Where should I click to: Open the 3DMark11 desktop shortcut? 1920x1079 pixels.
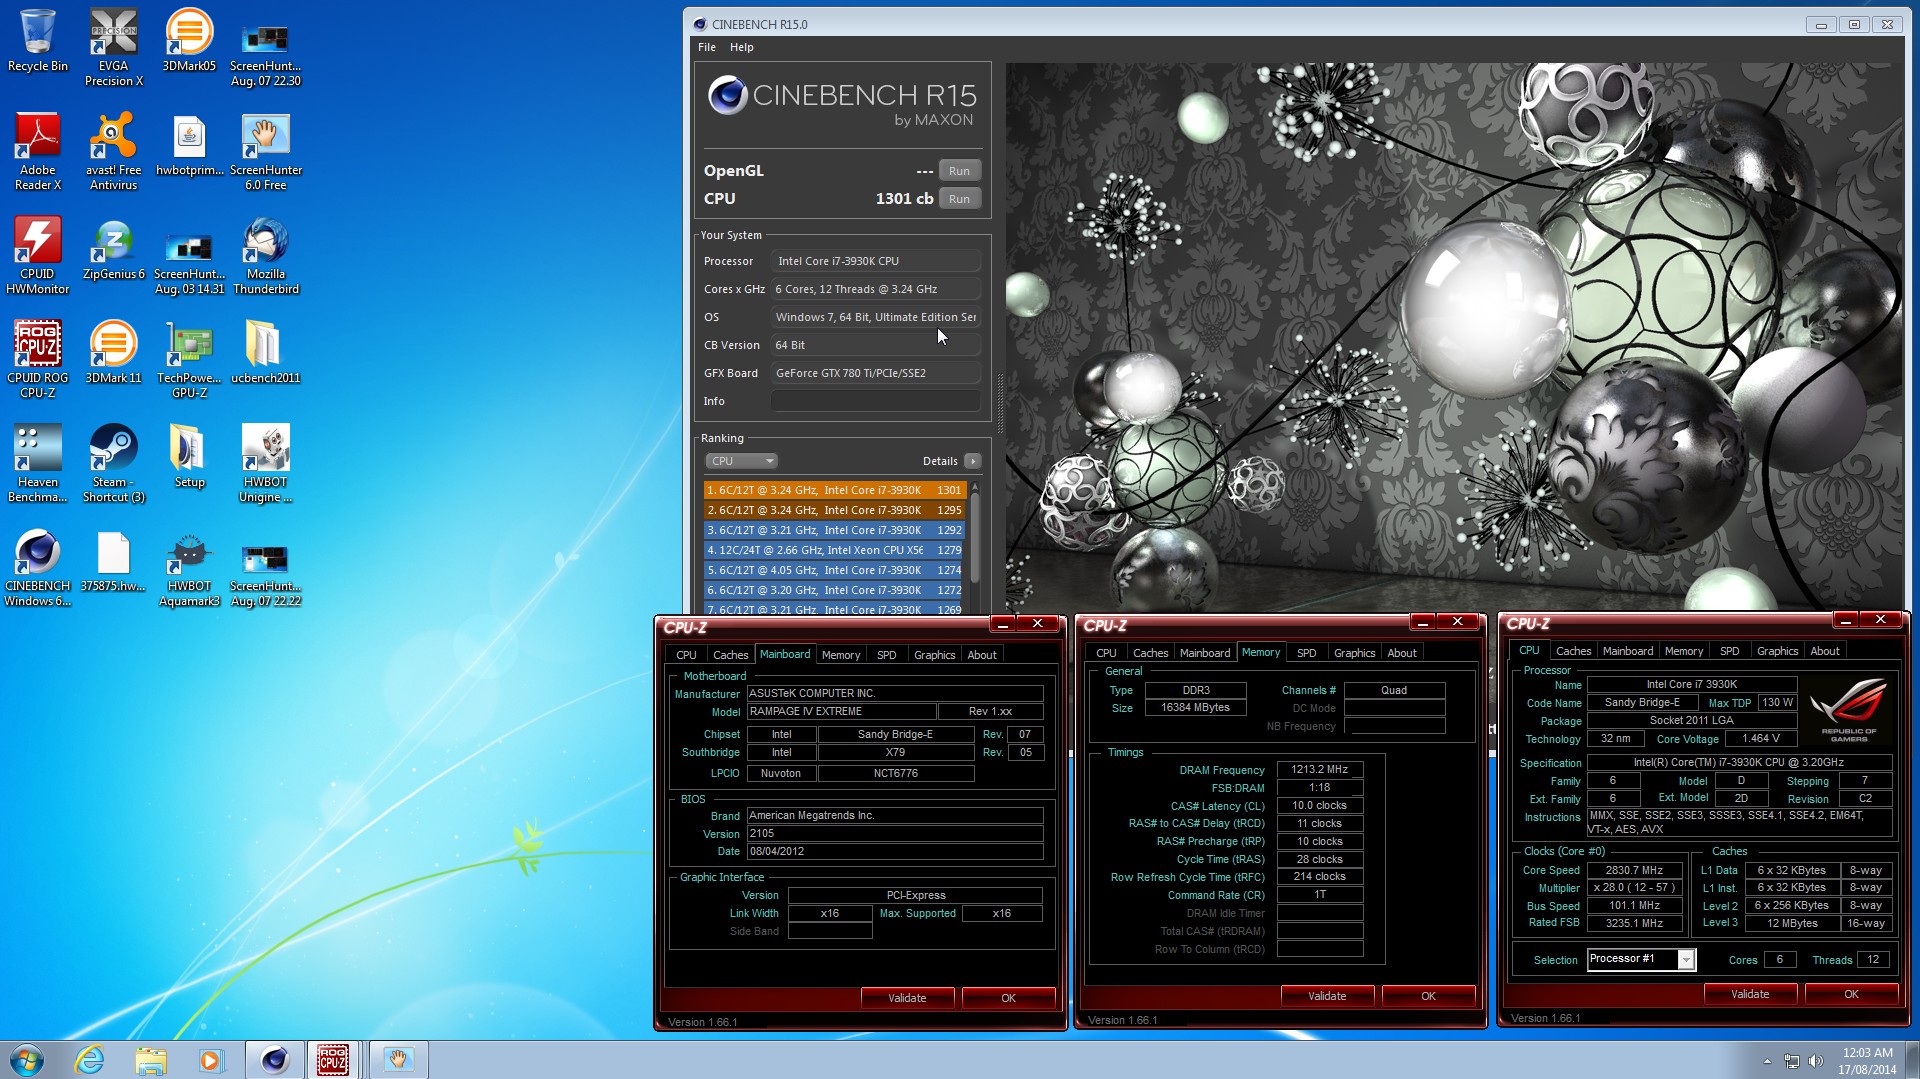(x=114, y=352)
